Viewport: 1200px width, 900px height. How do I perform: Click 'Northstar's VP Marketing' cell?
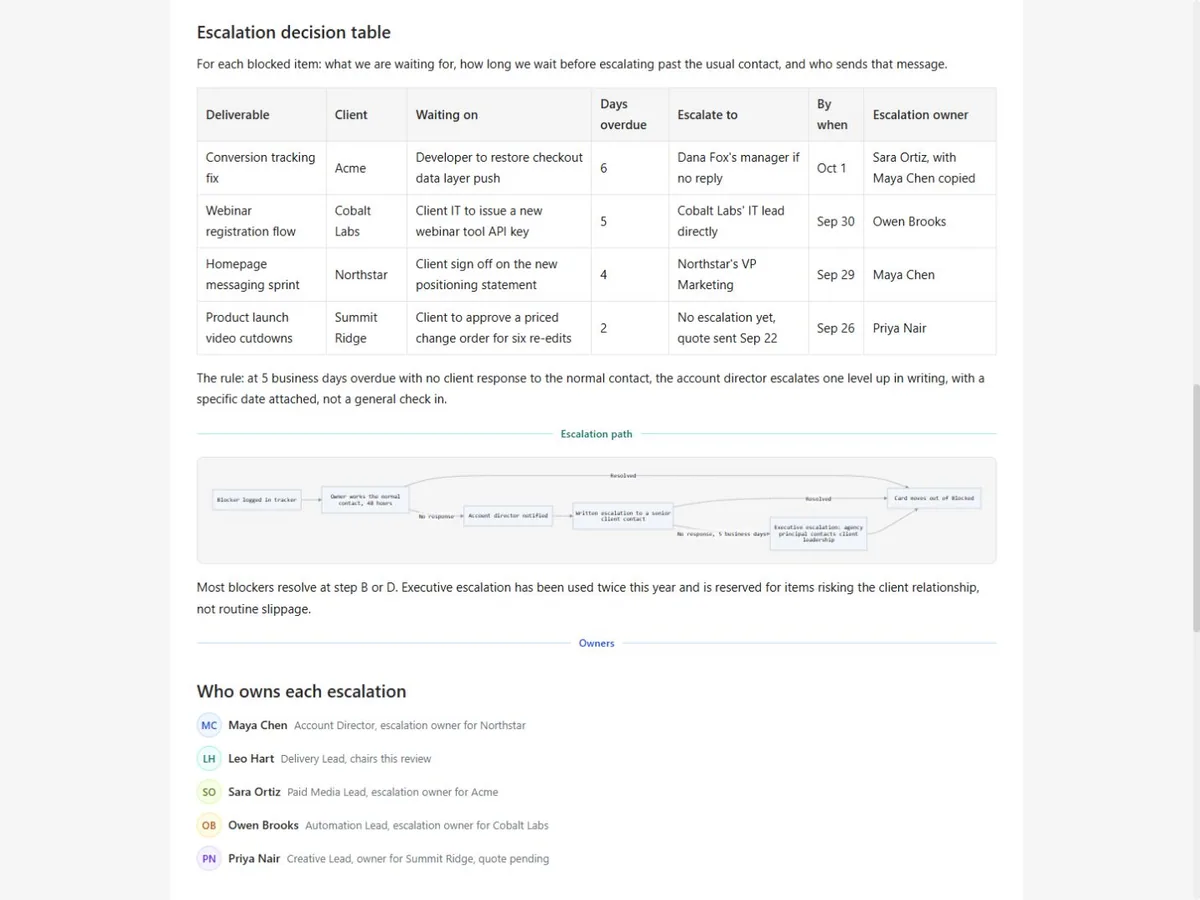[738, 274]
